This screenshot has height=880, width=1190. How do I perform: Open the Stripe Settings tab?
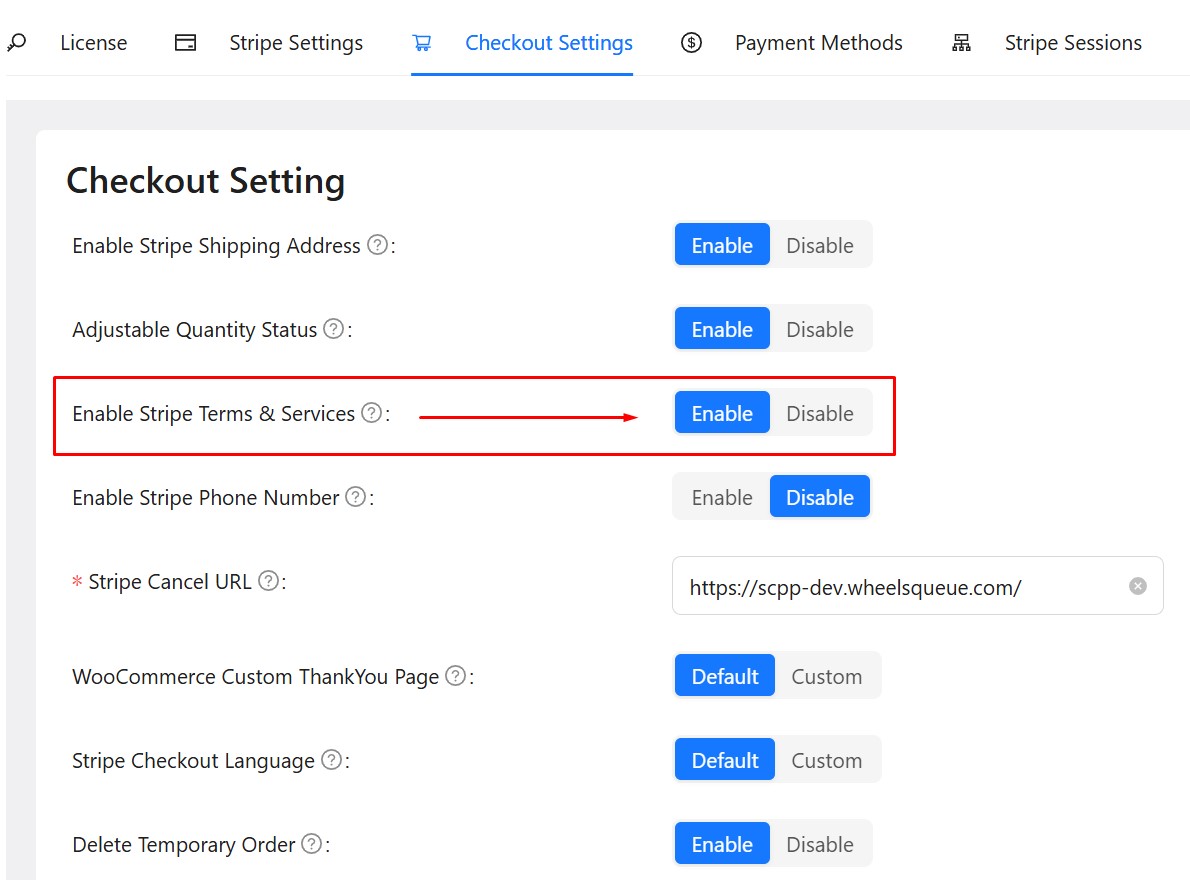[x=295, y=43]
